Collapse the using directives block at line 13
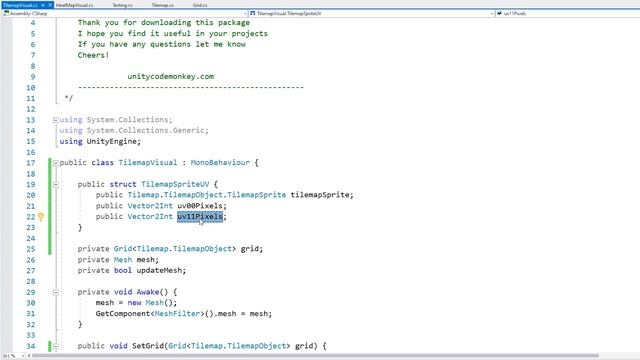 pos(56,120)
